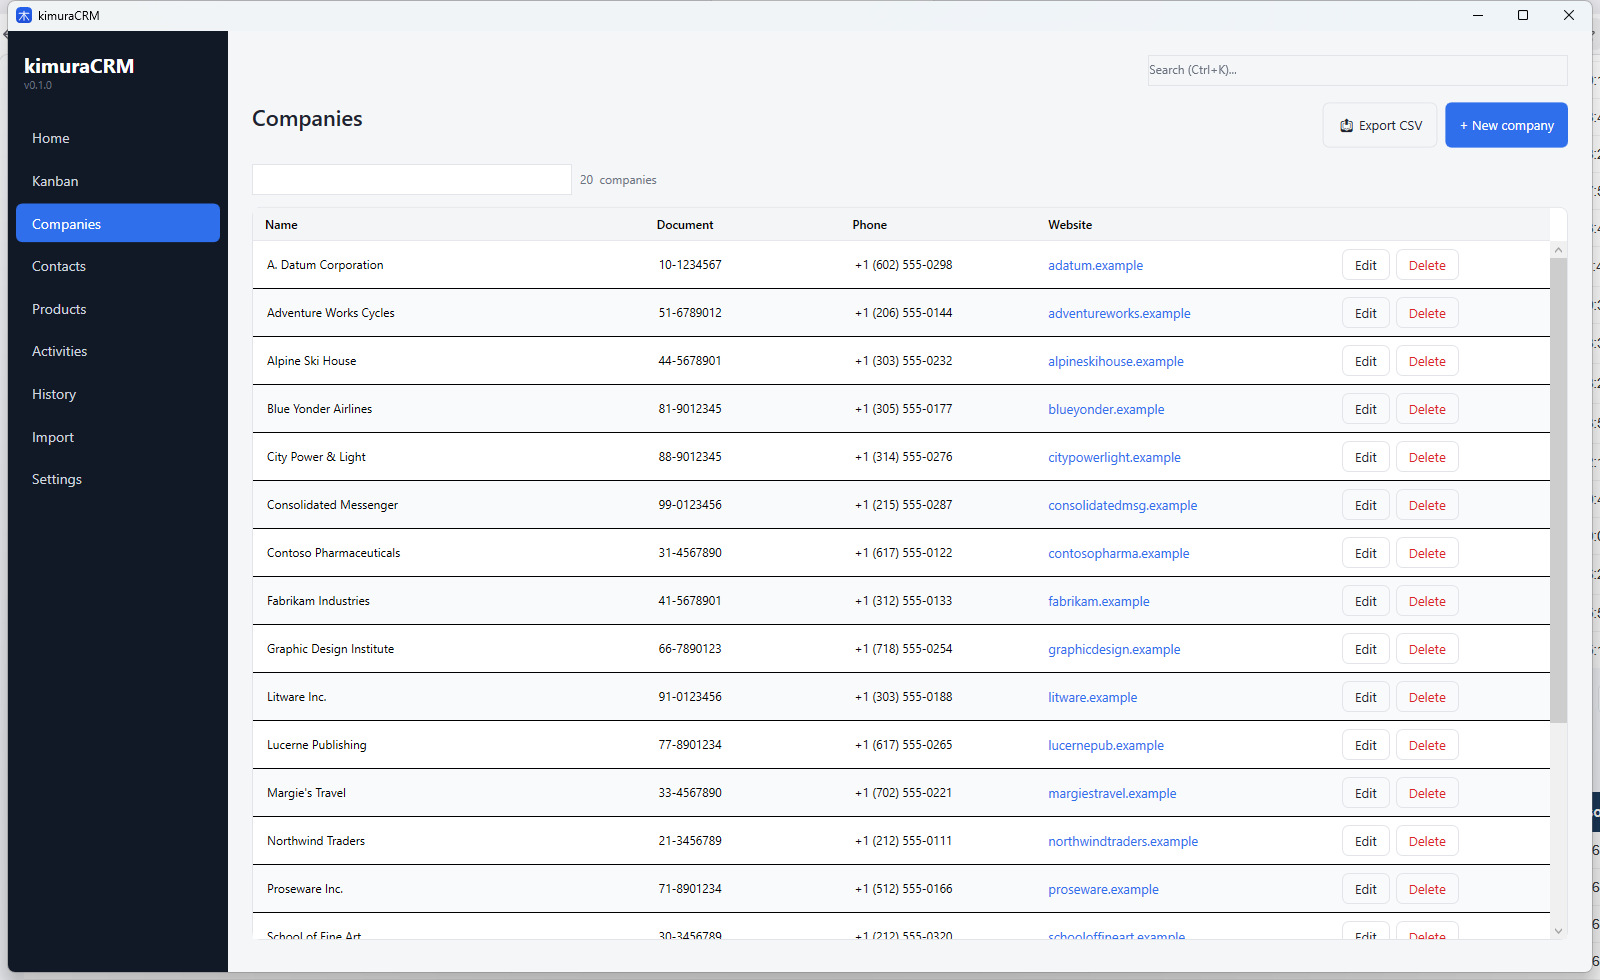Open the Home section in the sidebar

pyautogui.click(x=50, y=138)
